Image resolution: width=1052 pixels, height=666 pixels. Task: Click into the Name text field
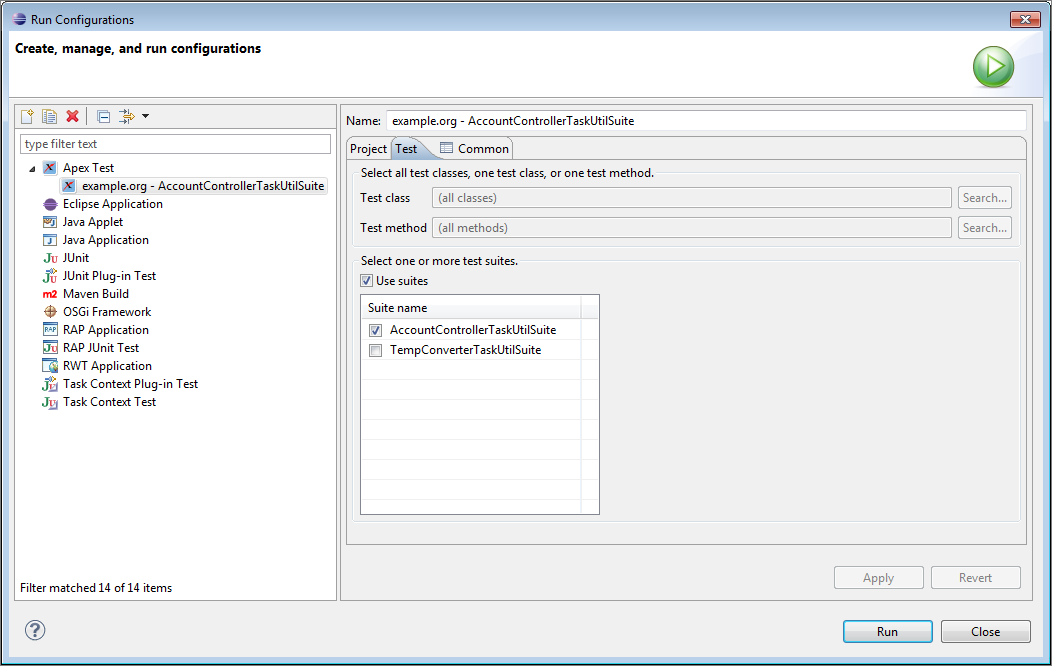coord(706,121)
